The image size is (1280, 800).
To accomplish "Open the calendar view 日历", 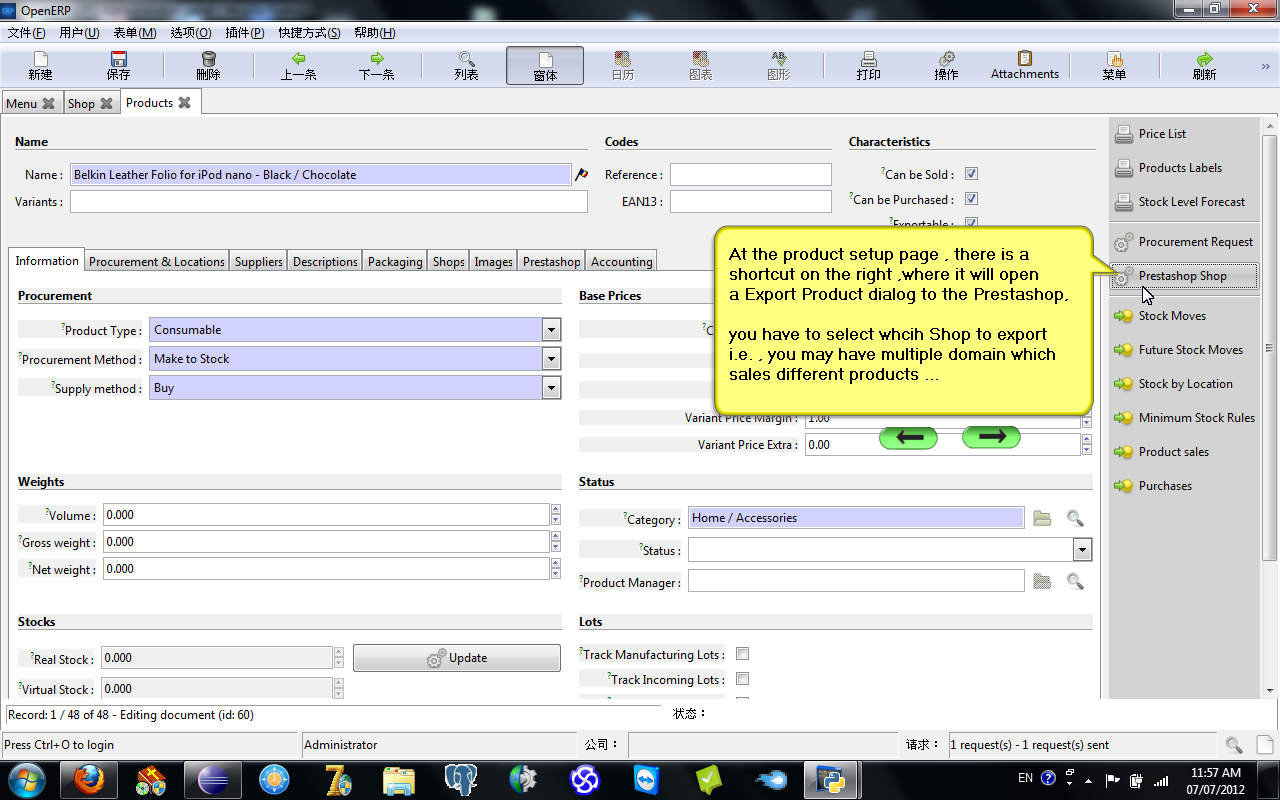I will (x=622, y=66).
